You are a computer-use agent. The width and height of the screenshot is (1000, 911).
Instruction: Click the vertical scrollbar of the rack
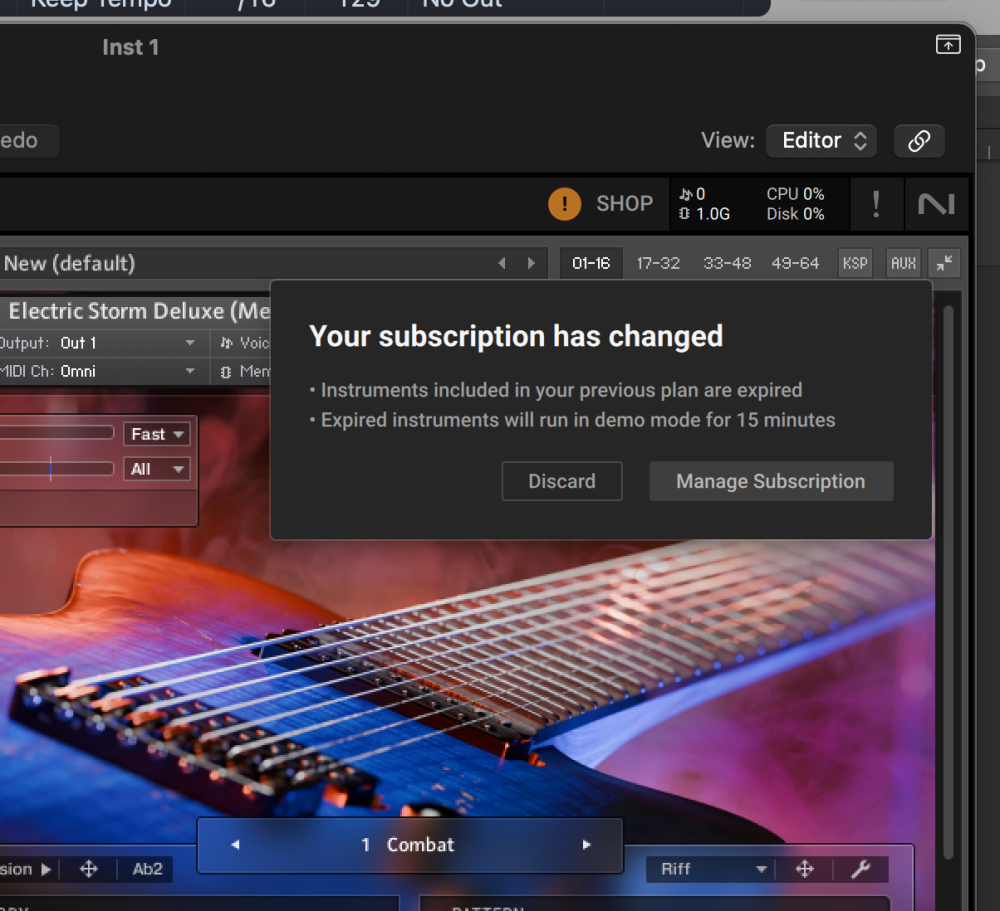(948, 581)
